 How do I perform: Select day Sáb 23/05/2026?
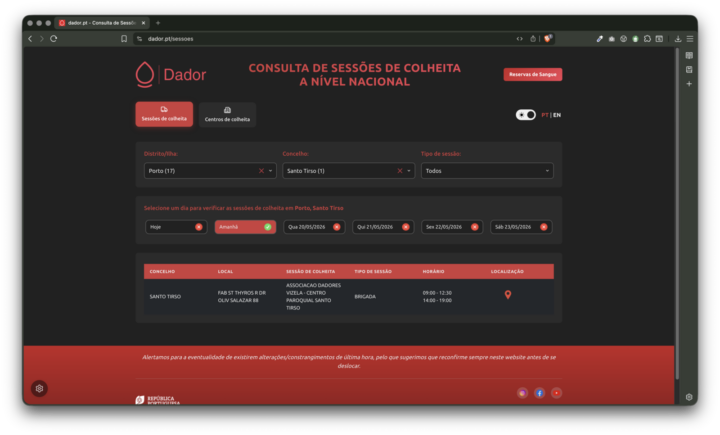521,227
